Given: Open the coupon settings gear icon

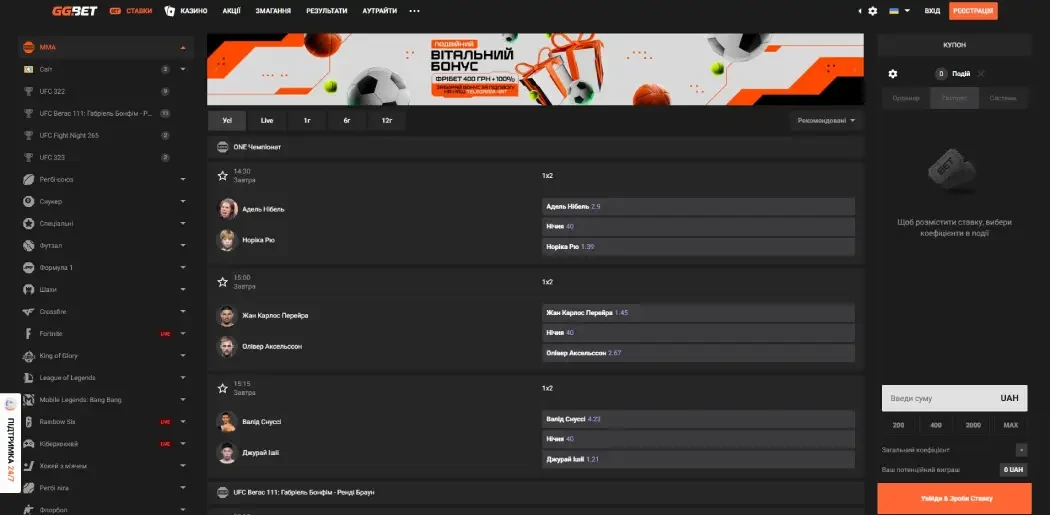Looking at the screenshot, I should click(x=893, y=74).
